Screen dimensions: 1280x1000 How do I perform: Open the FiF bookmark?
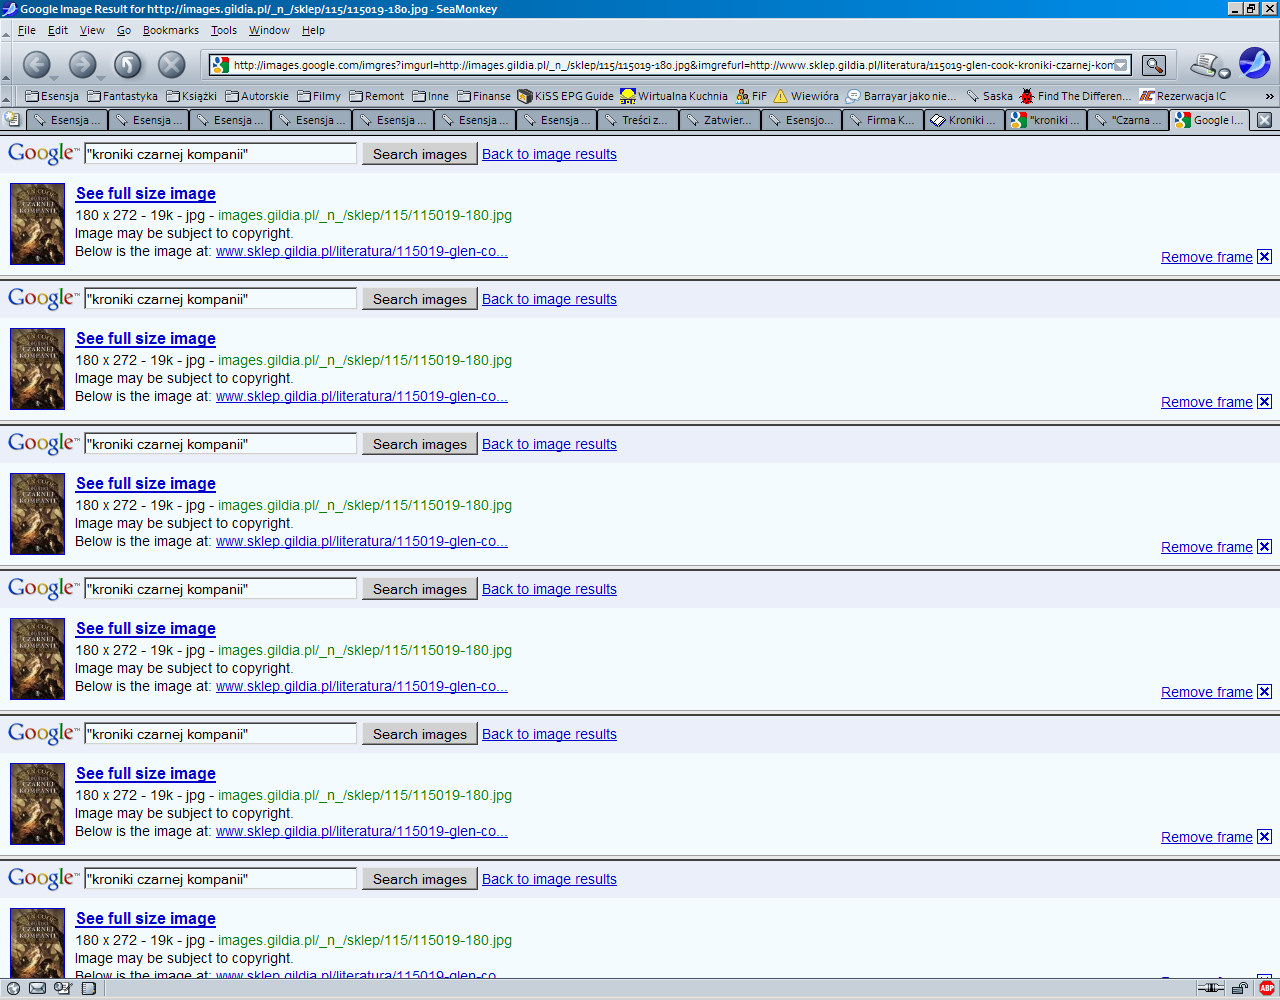tap(751, 96)
